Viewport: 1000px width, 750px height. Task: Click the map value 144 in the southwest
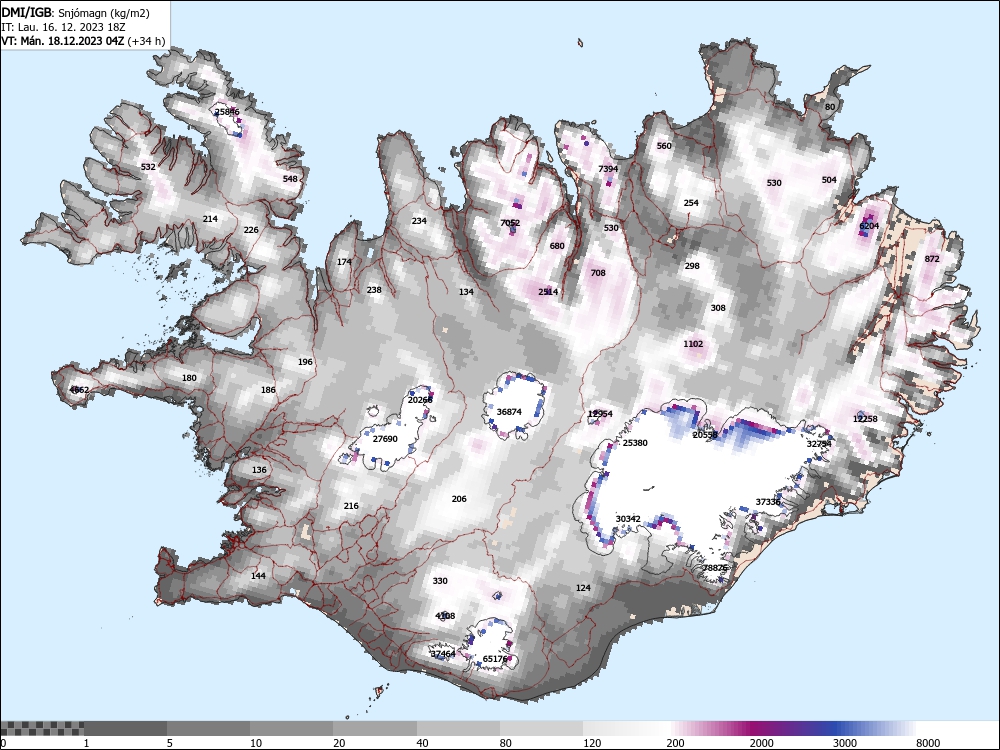pos(258,576)
